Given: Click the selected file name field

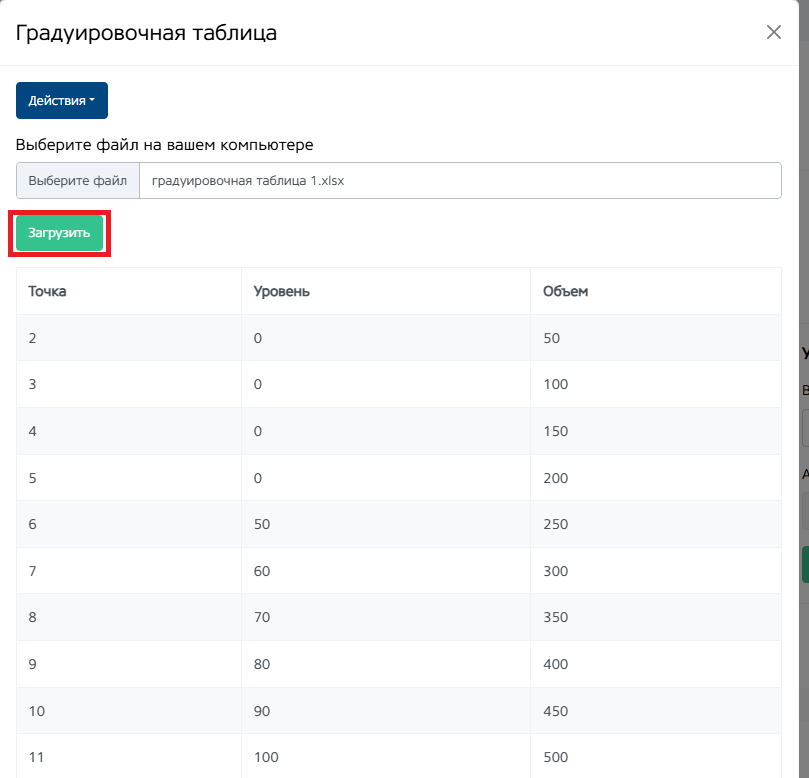Looking at the screenshot, I should [460, 181].
